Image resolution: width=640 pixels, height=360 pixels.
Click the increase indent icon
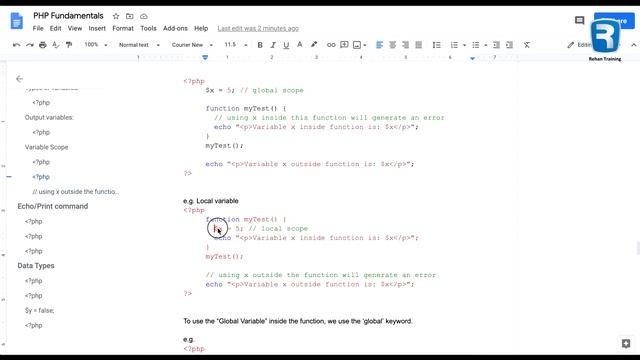(509, 45)
